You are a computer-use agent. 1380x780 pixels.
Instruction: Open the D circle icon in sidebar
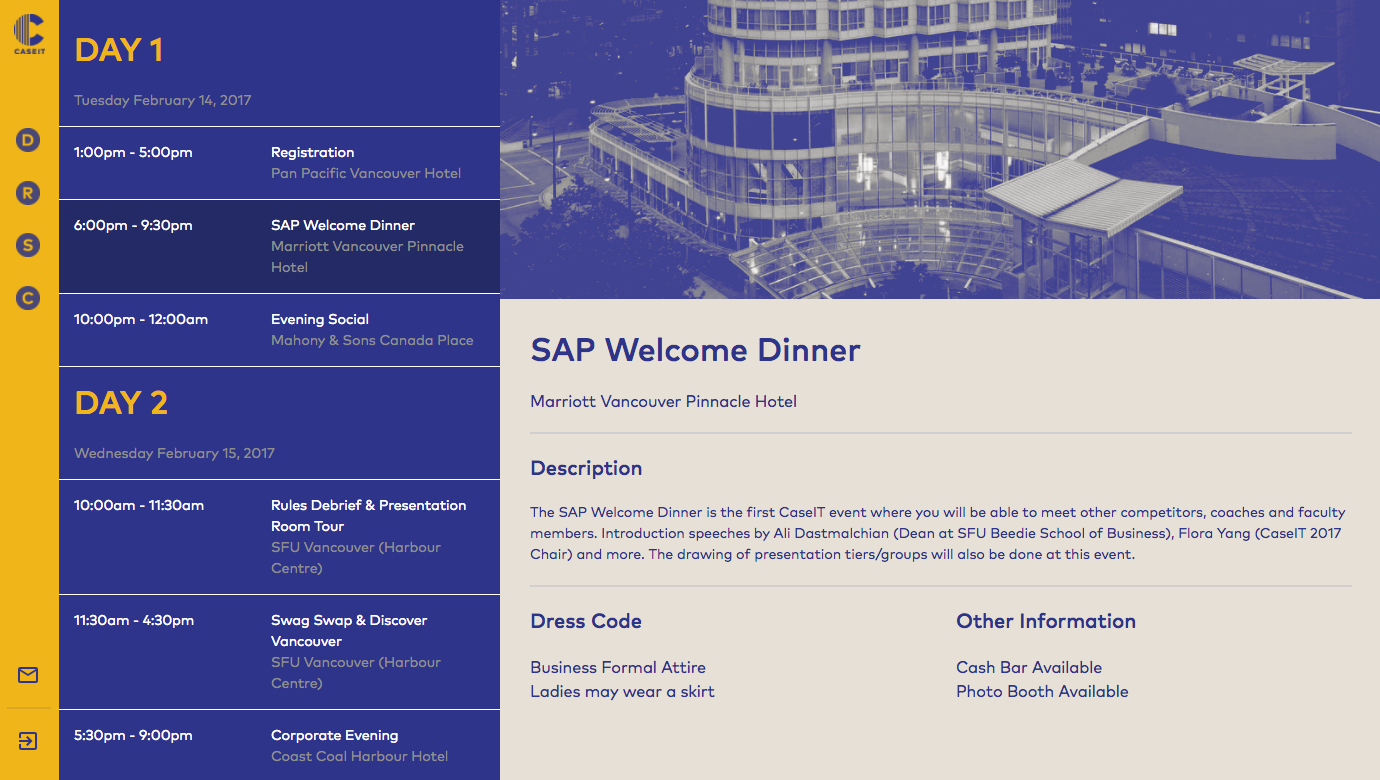[x=28, y=141]
